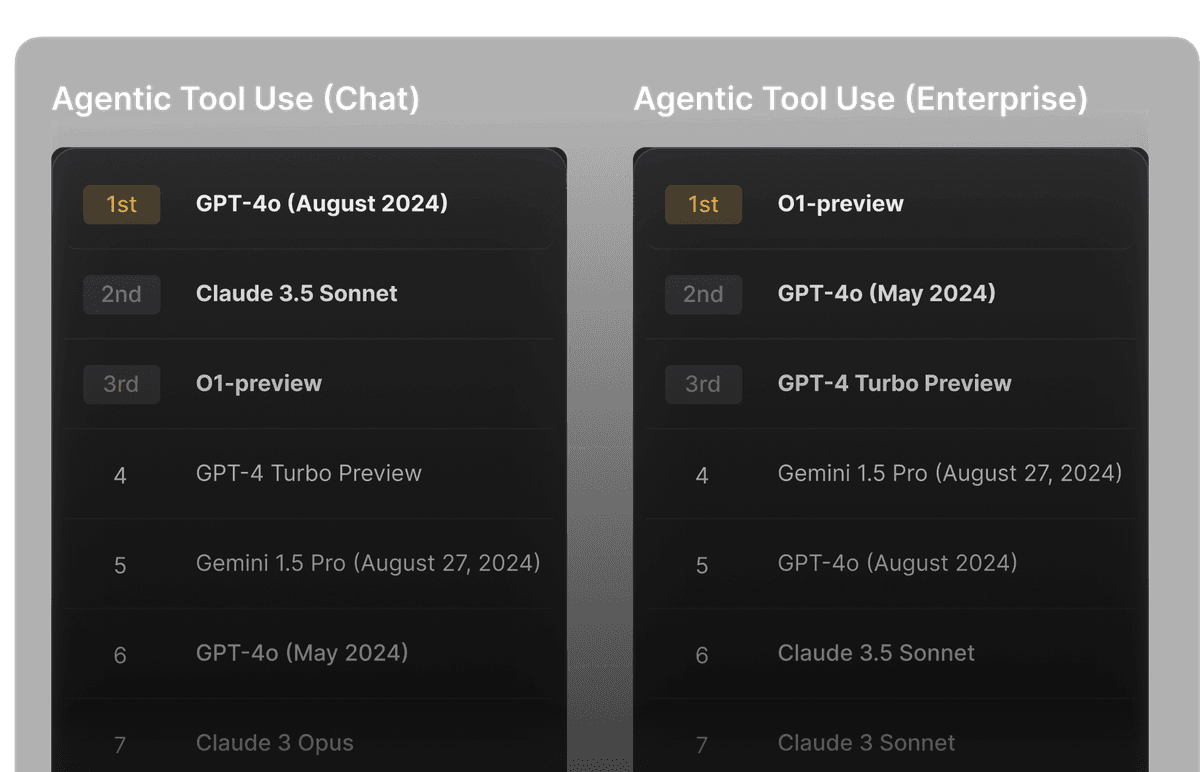1200x772 pixels.
Task: Click the Agentic Tool Use (Enterprise) heading
Action: (860, 99)
